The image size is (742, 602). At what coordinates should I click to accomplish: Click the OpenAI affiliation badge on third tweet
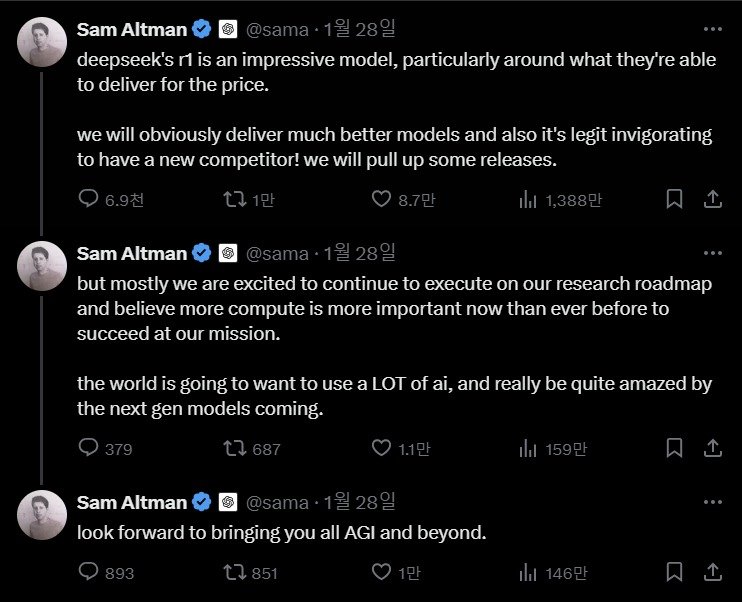click(228, 502)
